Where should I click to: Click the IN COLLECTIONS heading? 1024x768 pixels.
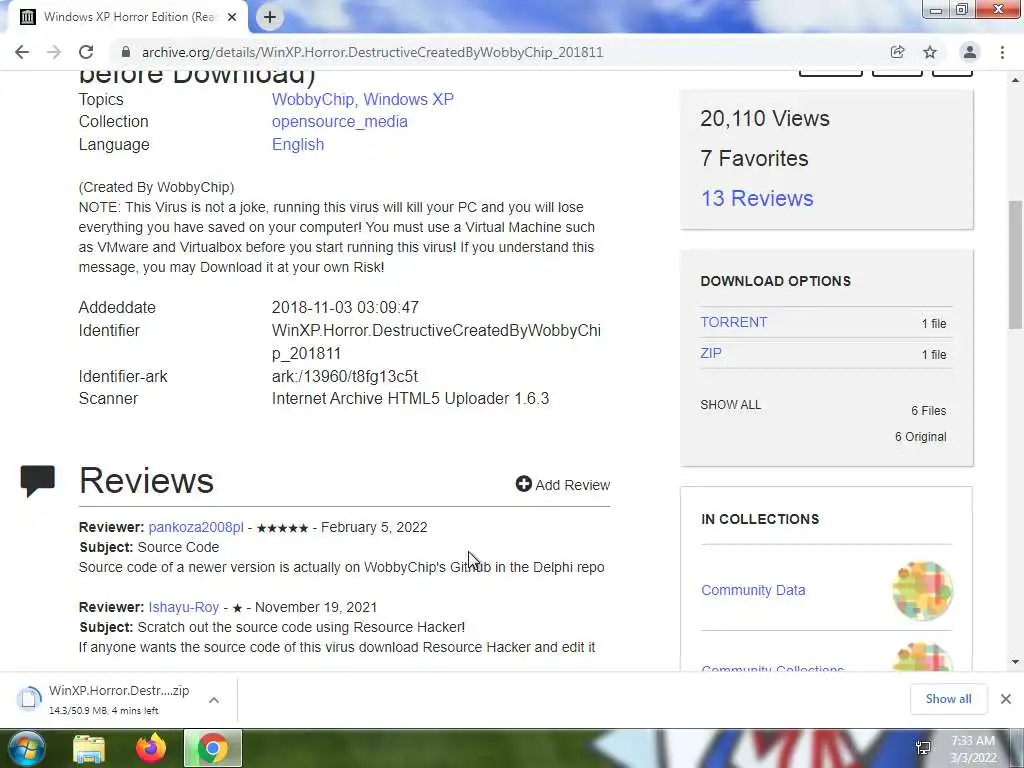tap(760, 519)
